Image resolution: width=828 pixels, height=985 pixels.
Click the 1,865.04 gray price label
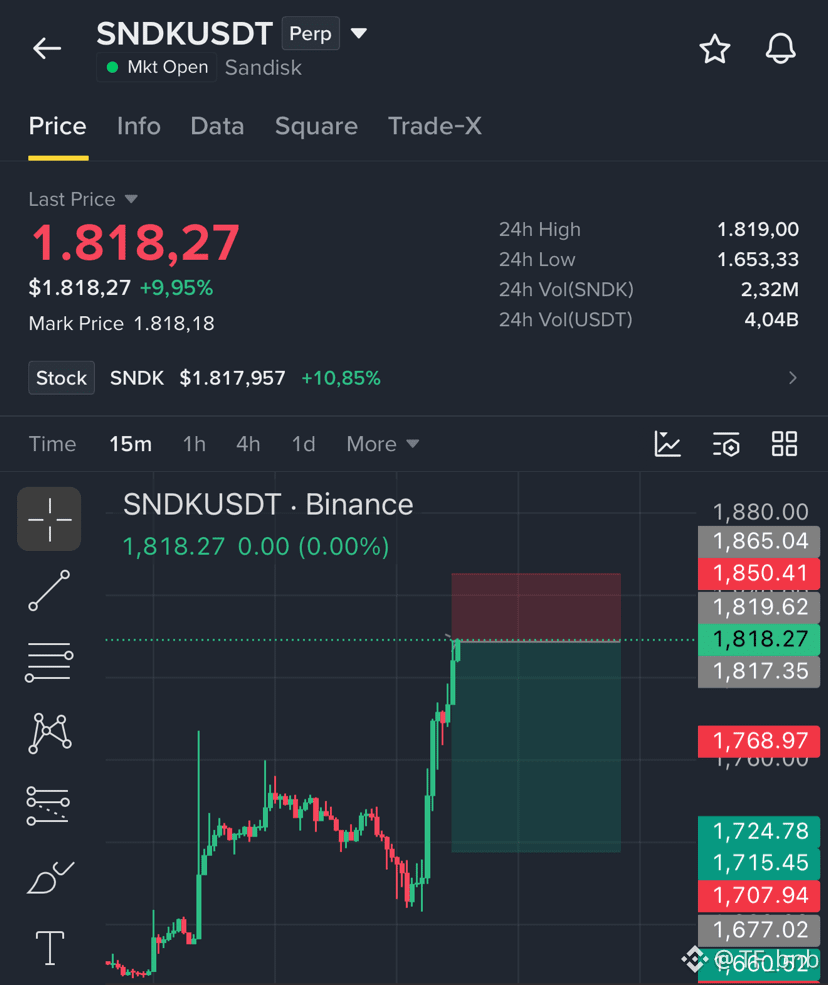[x=759, y=541]
